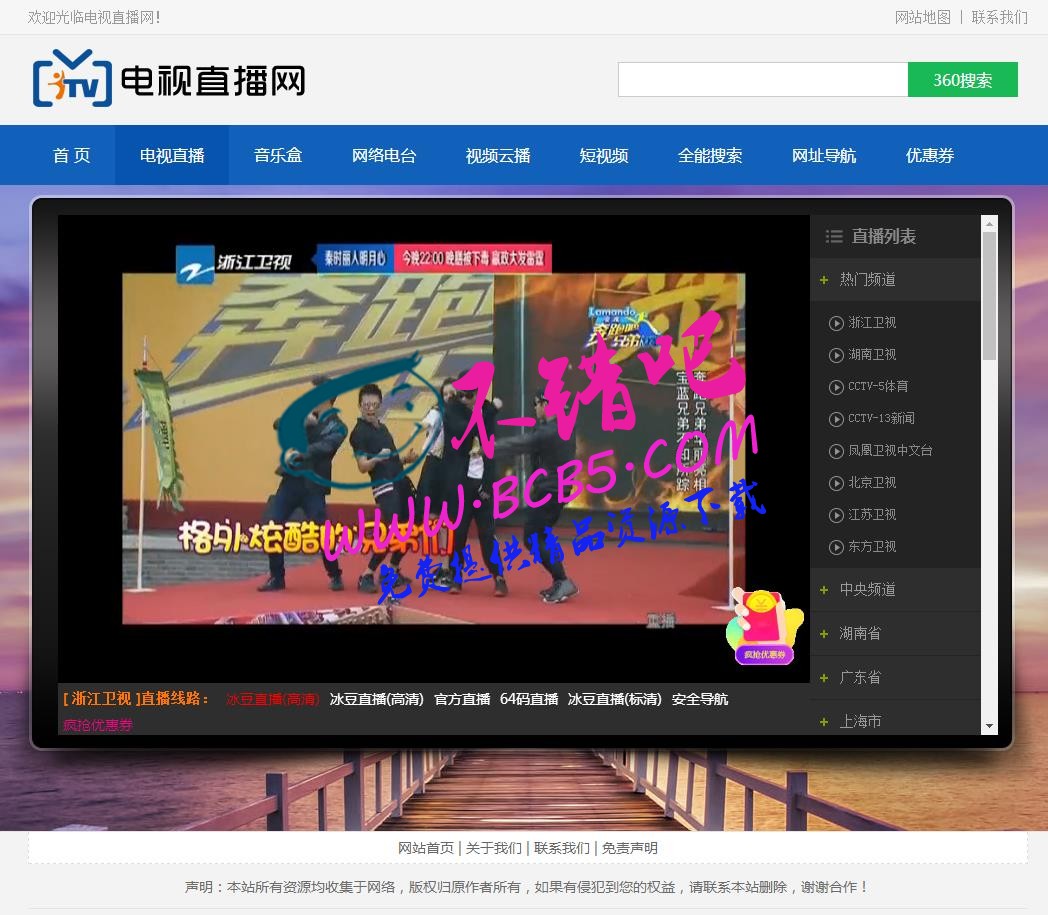The width and height of the screenshot is (1048, 915).
Task: Click the 360搜索 search button
Action: tap(962, 80)
